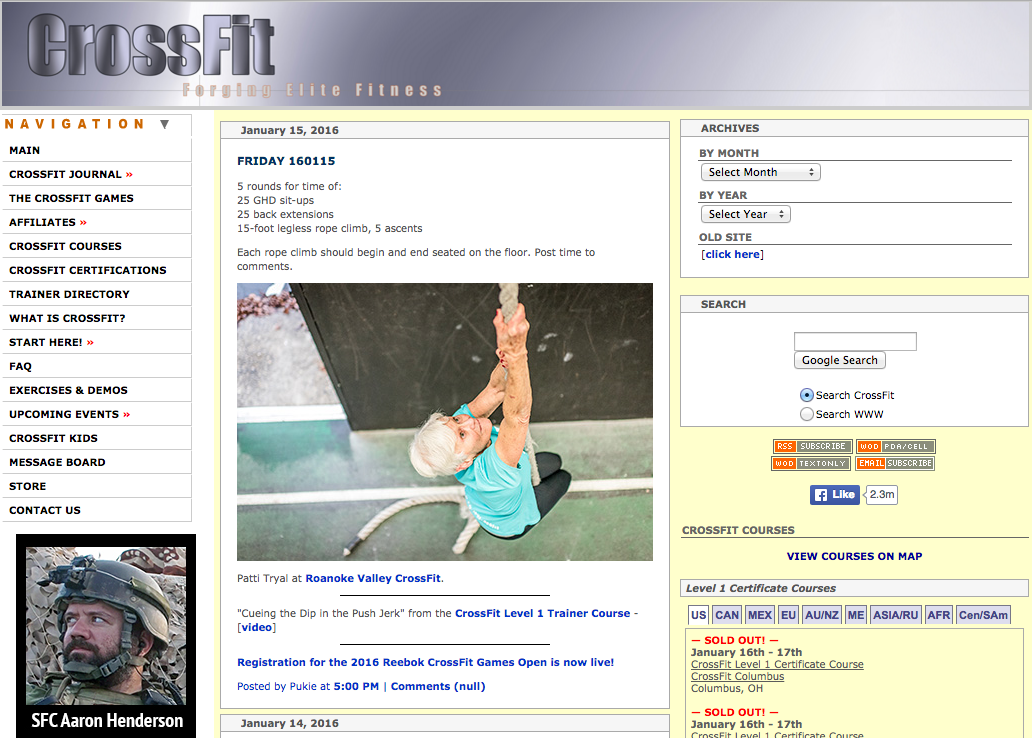Open CrossFit Columbus course link
Screen dimensions: 1032x738
[x=737, y=676]
